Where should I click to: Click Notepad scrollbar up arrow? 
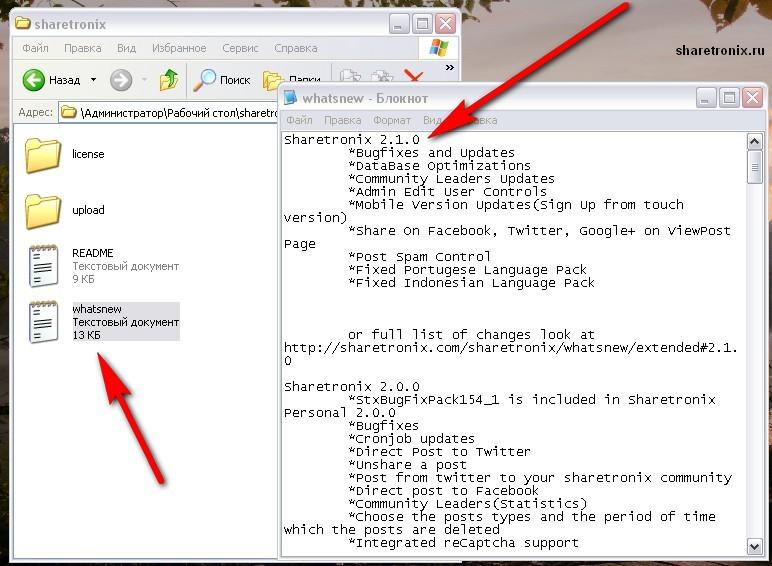(x=754, y=142)
